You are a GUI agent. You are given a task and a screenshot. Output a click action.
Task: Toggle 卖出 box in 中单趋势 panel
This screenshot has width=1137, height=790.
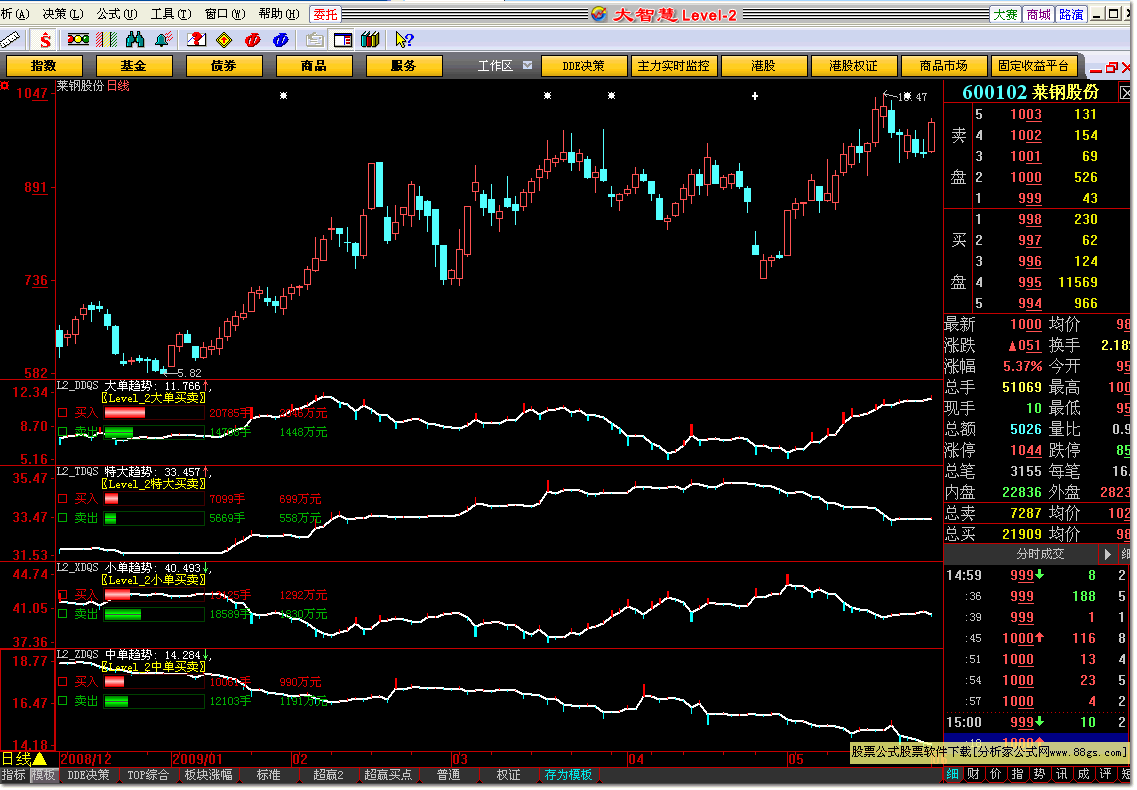point(62,701)
